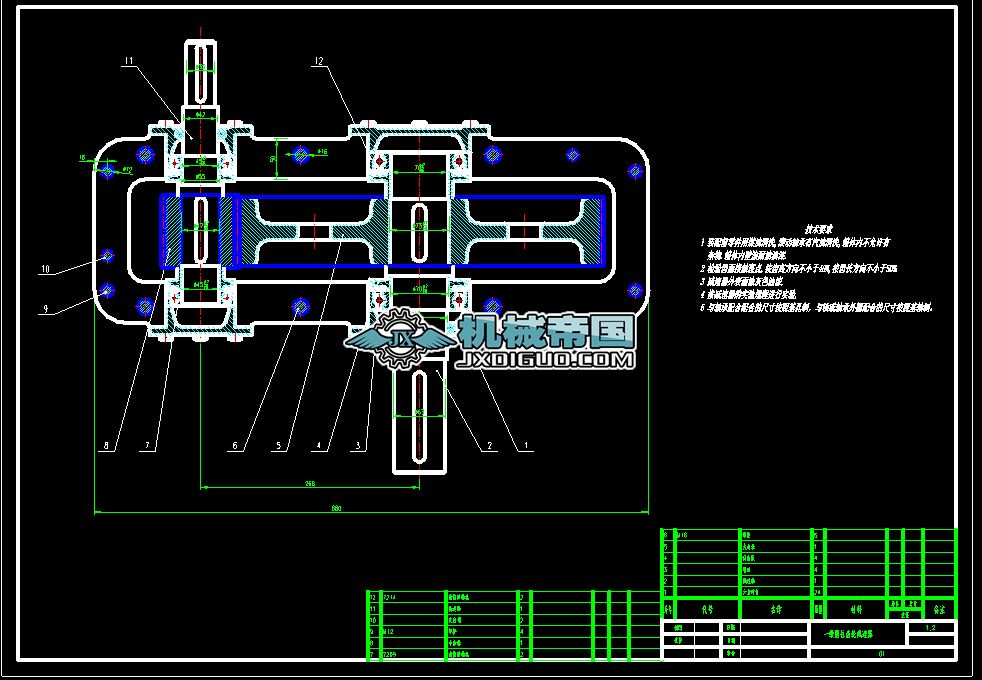The height and width of the screenshot is (680, 982).
Task: Select the M16 cell in parts list
Action: [x=683, y=535]
